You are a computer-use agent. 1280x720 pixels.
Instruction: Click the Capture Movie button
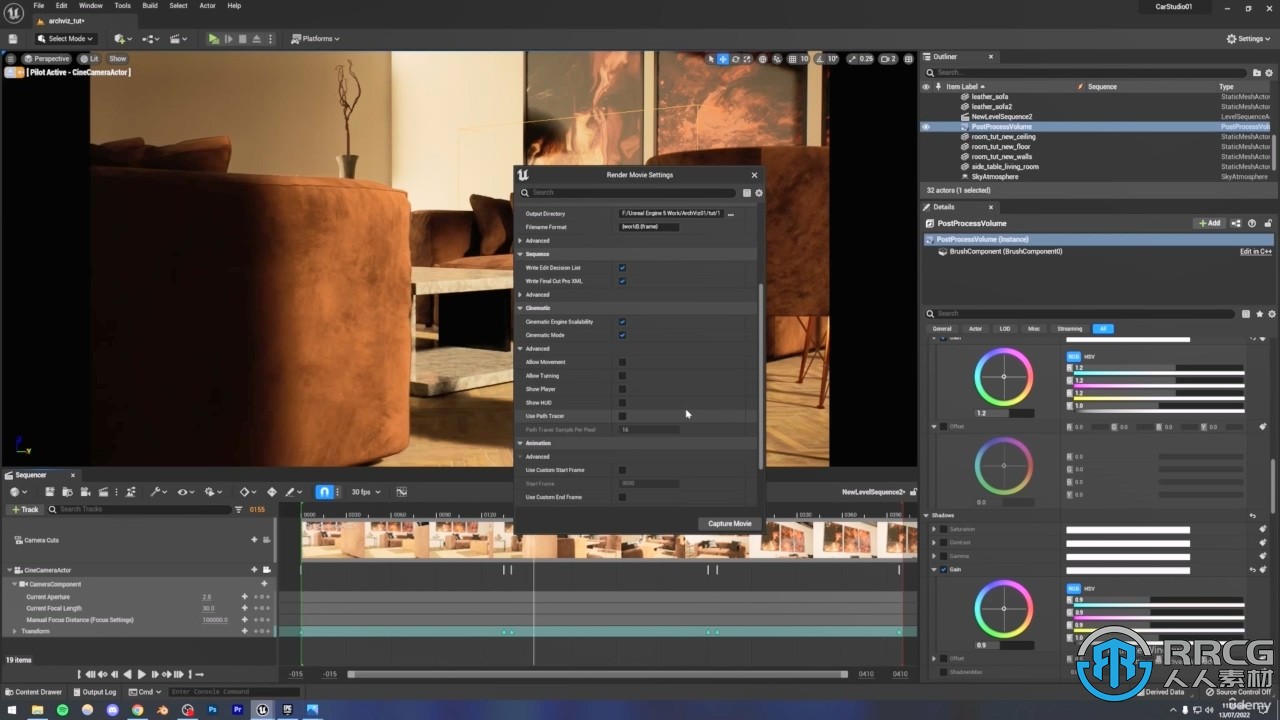(729, 524)
